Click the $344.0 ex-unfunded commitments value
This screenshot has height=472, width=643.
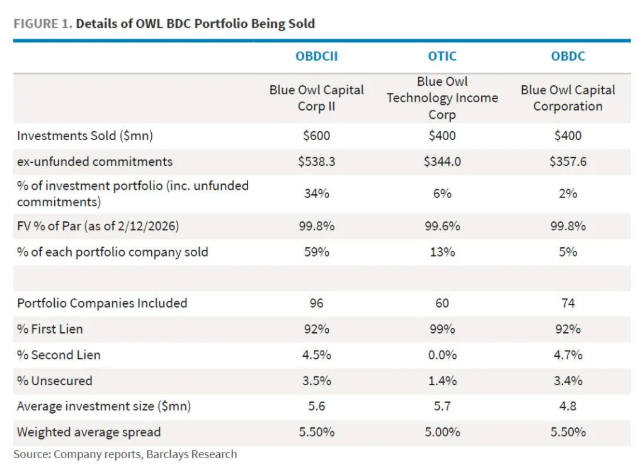pyautogui.click(x=443, y=159)
